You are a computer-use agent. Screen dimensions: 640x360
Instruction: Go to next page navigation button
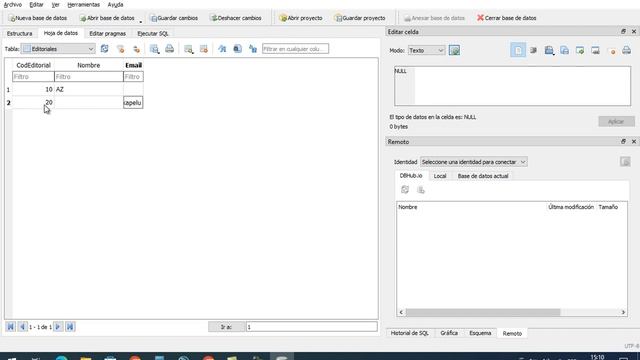point(58,327)
